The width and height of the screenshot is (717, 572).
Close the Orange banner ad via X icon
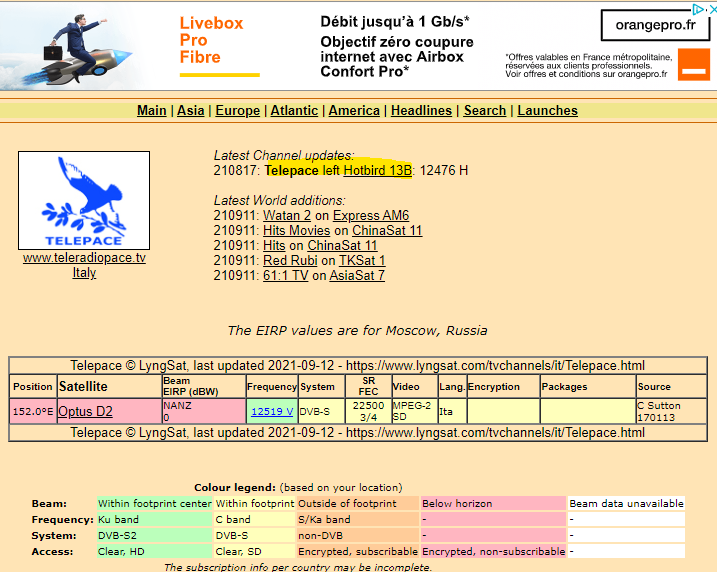tap(712, 9)
